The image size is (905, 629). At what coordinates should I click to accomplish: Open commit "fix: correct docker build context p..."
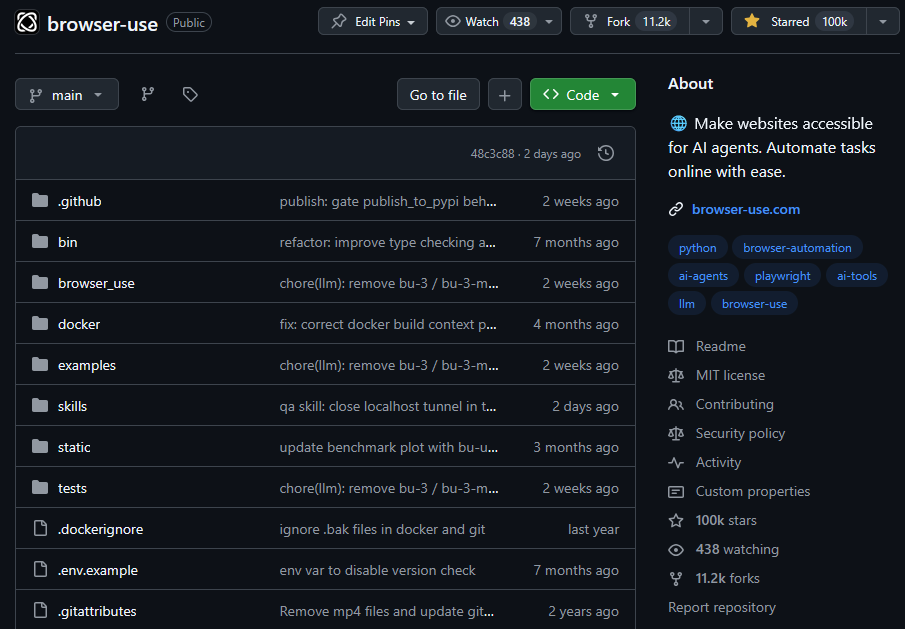tap(388, 324)
